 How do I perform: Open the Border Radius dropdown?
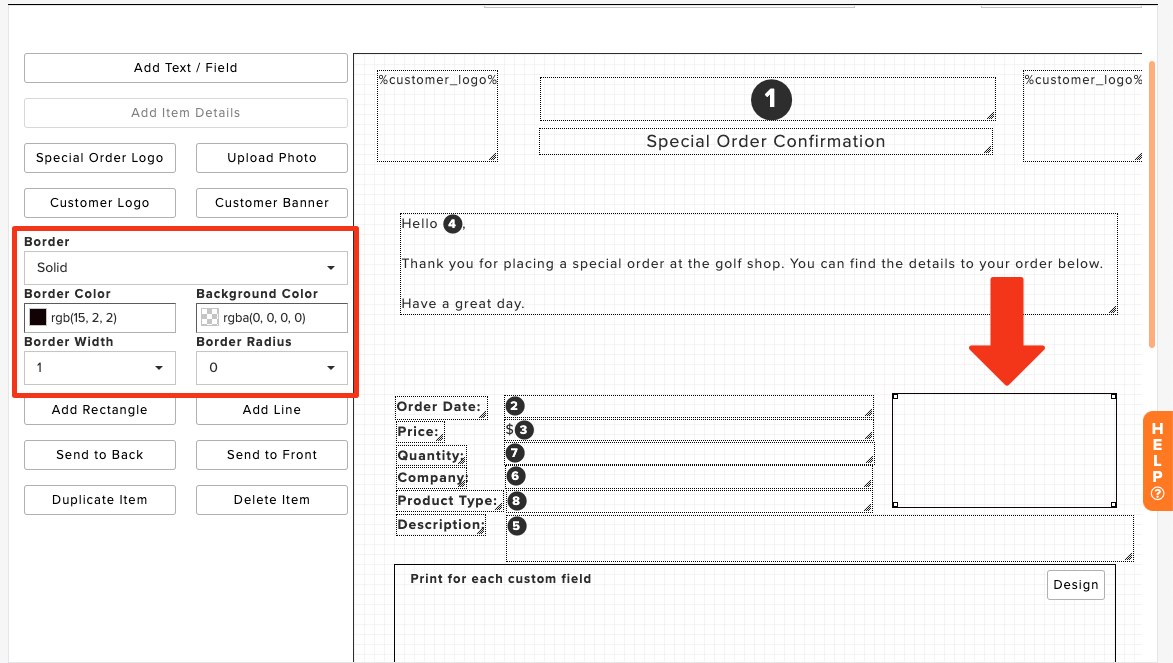[272, 368]
